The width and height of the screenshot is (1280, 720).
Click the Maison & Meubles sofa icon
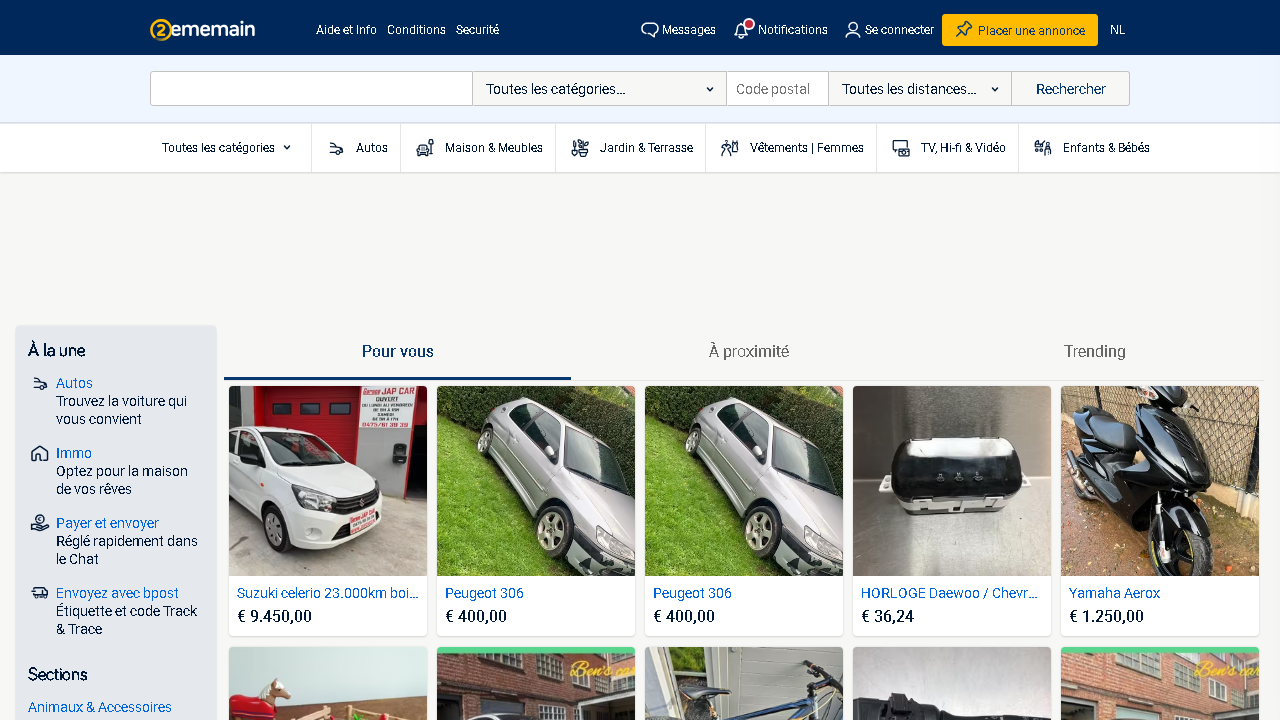click(425, 148)
